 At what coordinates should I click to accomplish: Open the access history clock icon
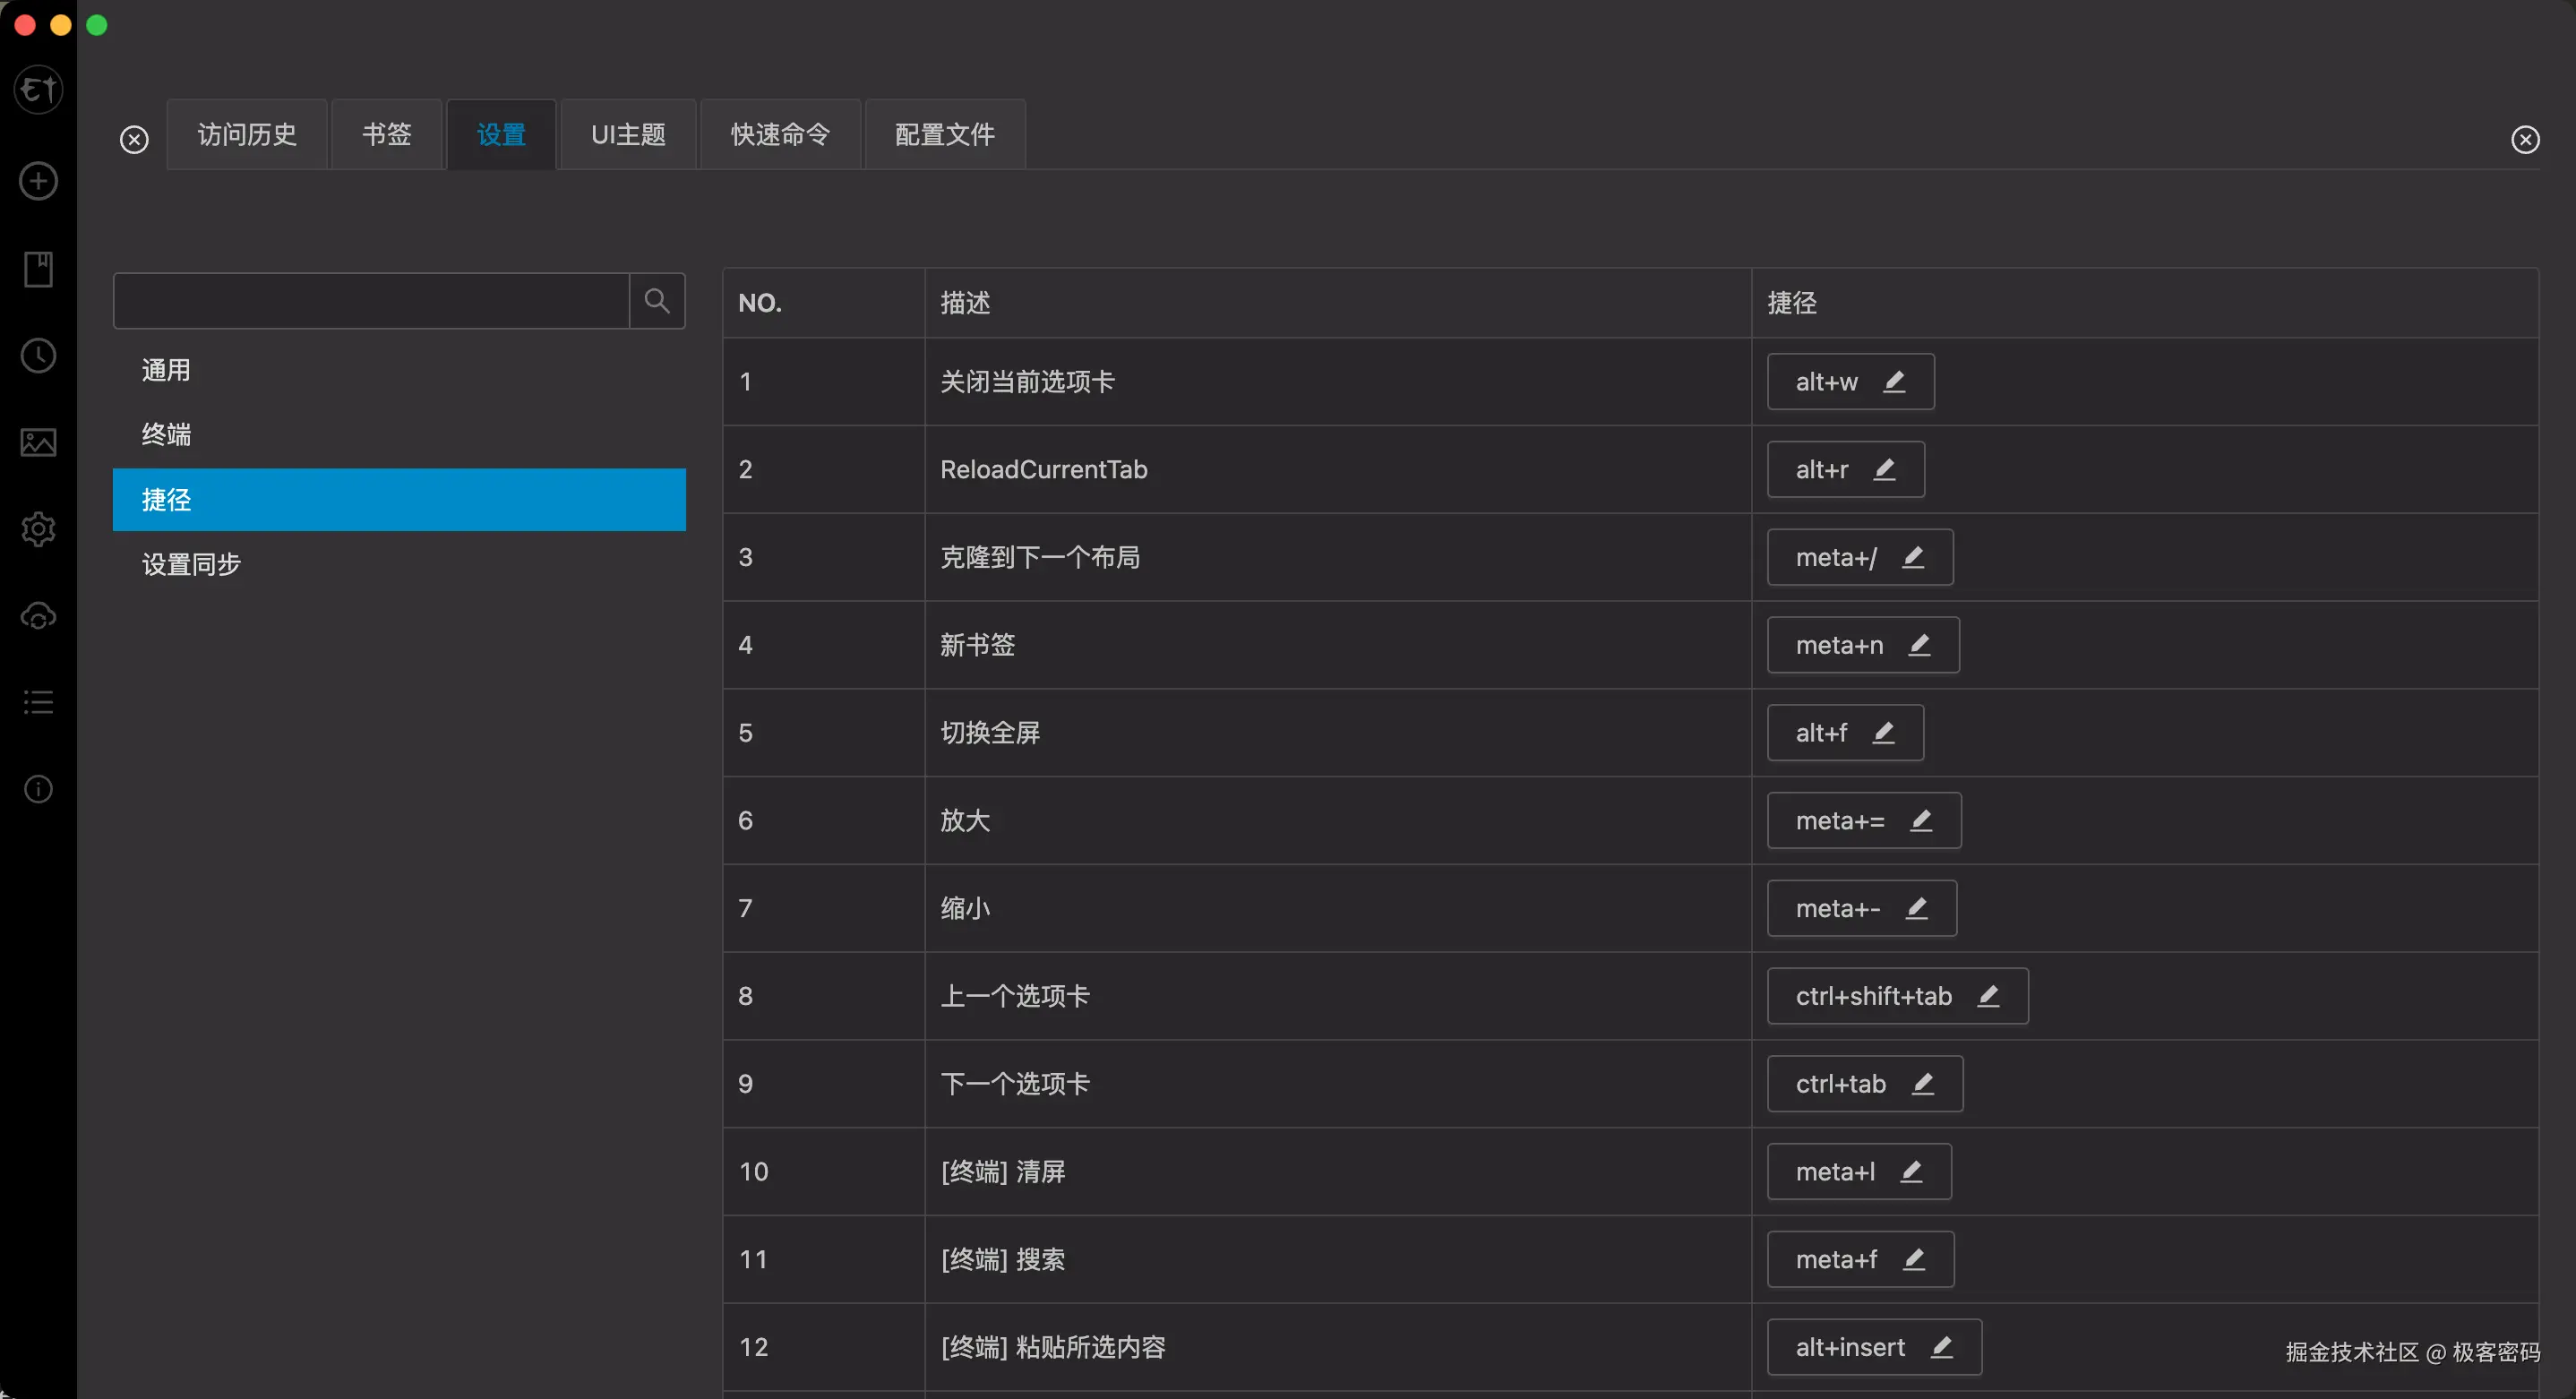(x=37, y=355)
